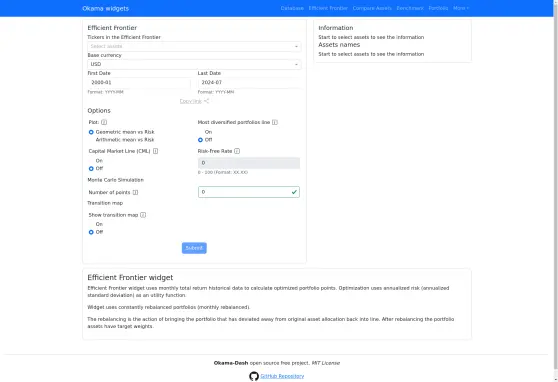This screenshot has height=382, width=558.
Task: Click the Monte Carlo Simulation label
Action: tap(116, 180)
